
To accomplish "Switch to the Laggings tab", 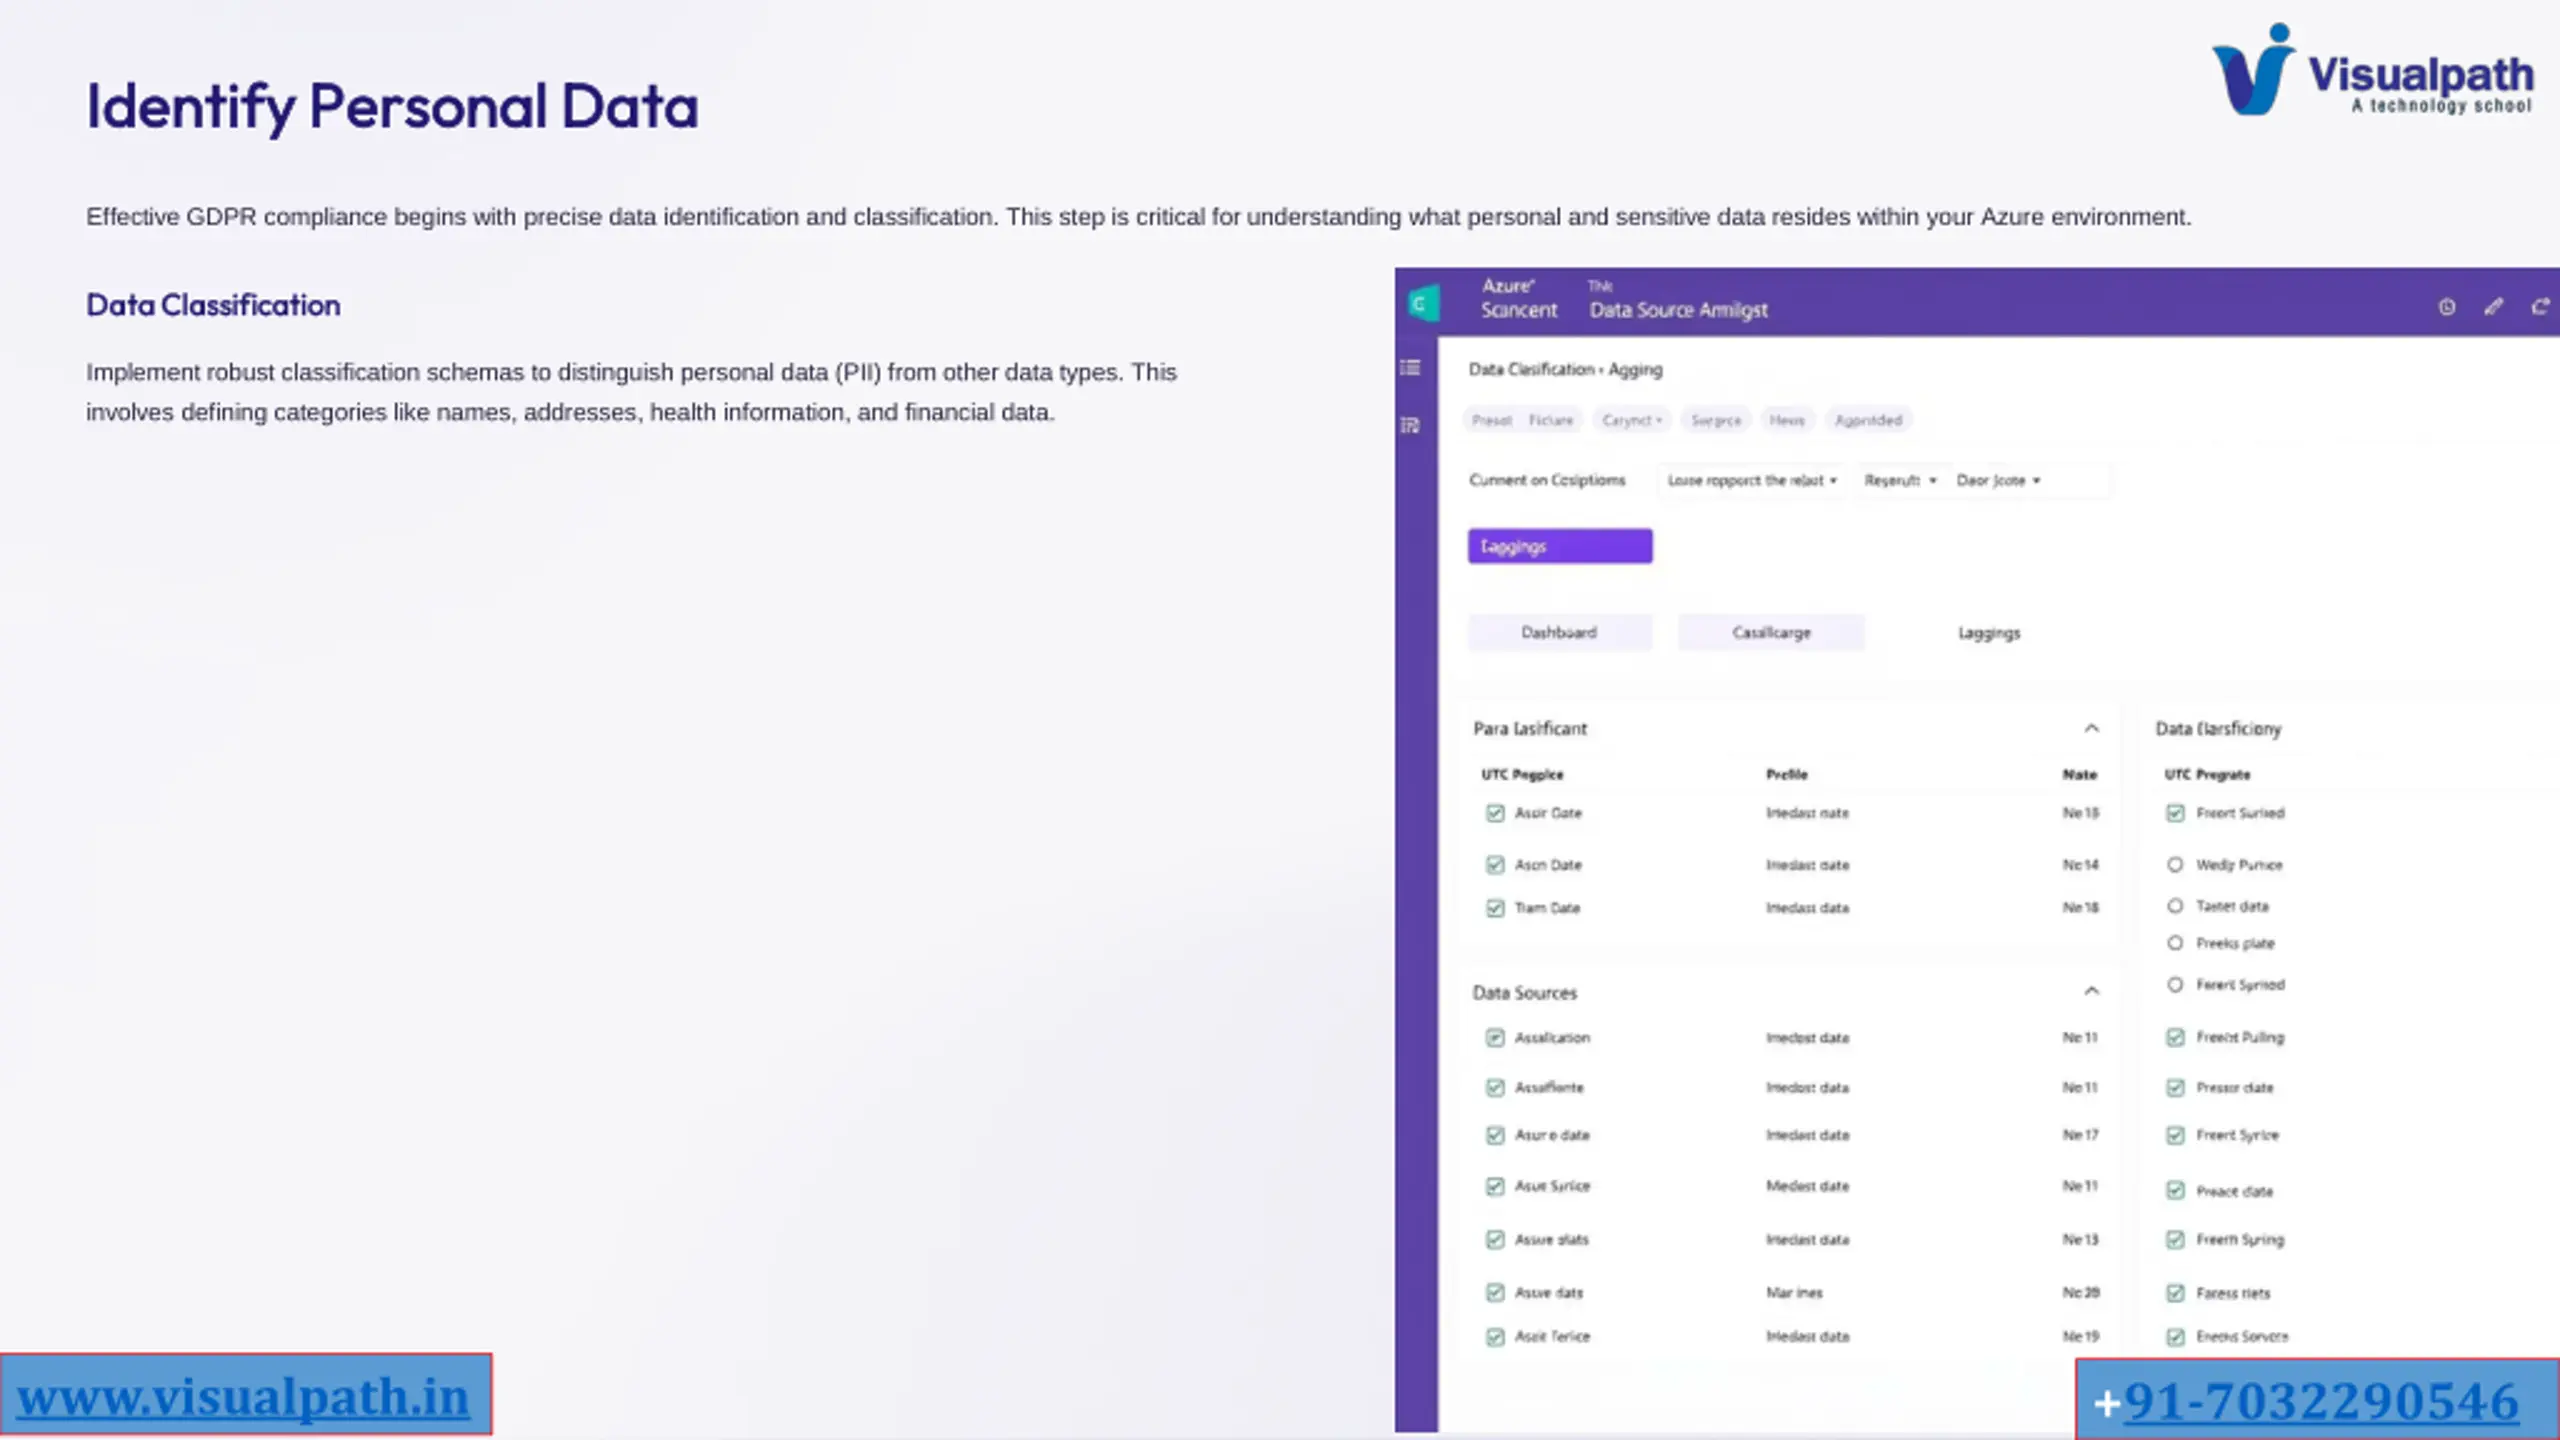I will pos(1989,633).
